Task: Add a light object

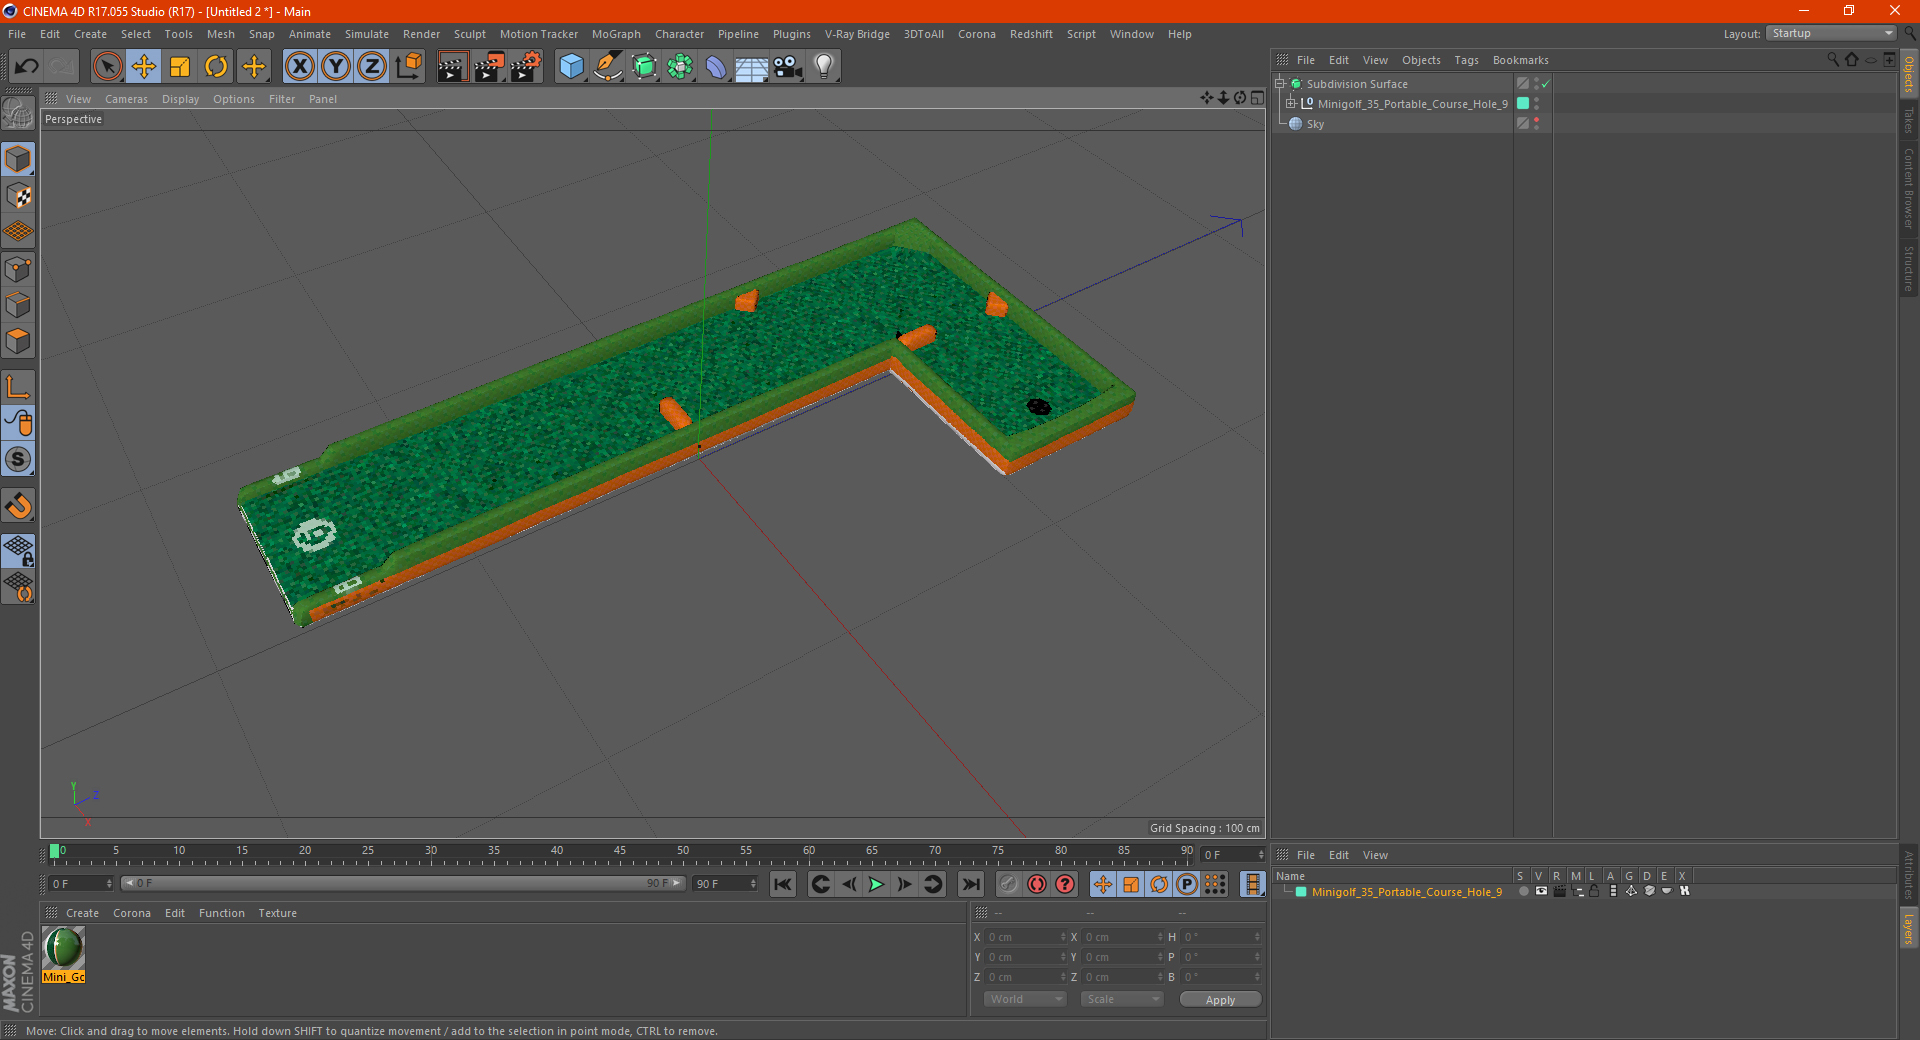Action: (x=824, y=67)
